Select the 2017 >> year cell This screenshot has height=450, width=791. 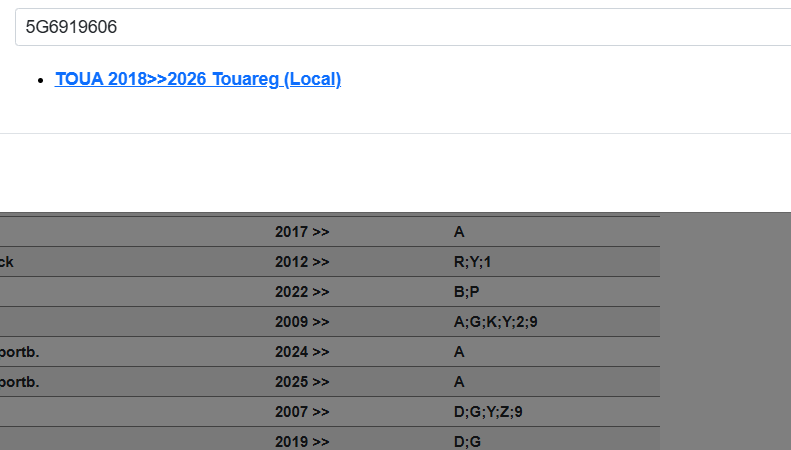pyautogui.click(x=302, y=232)
